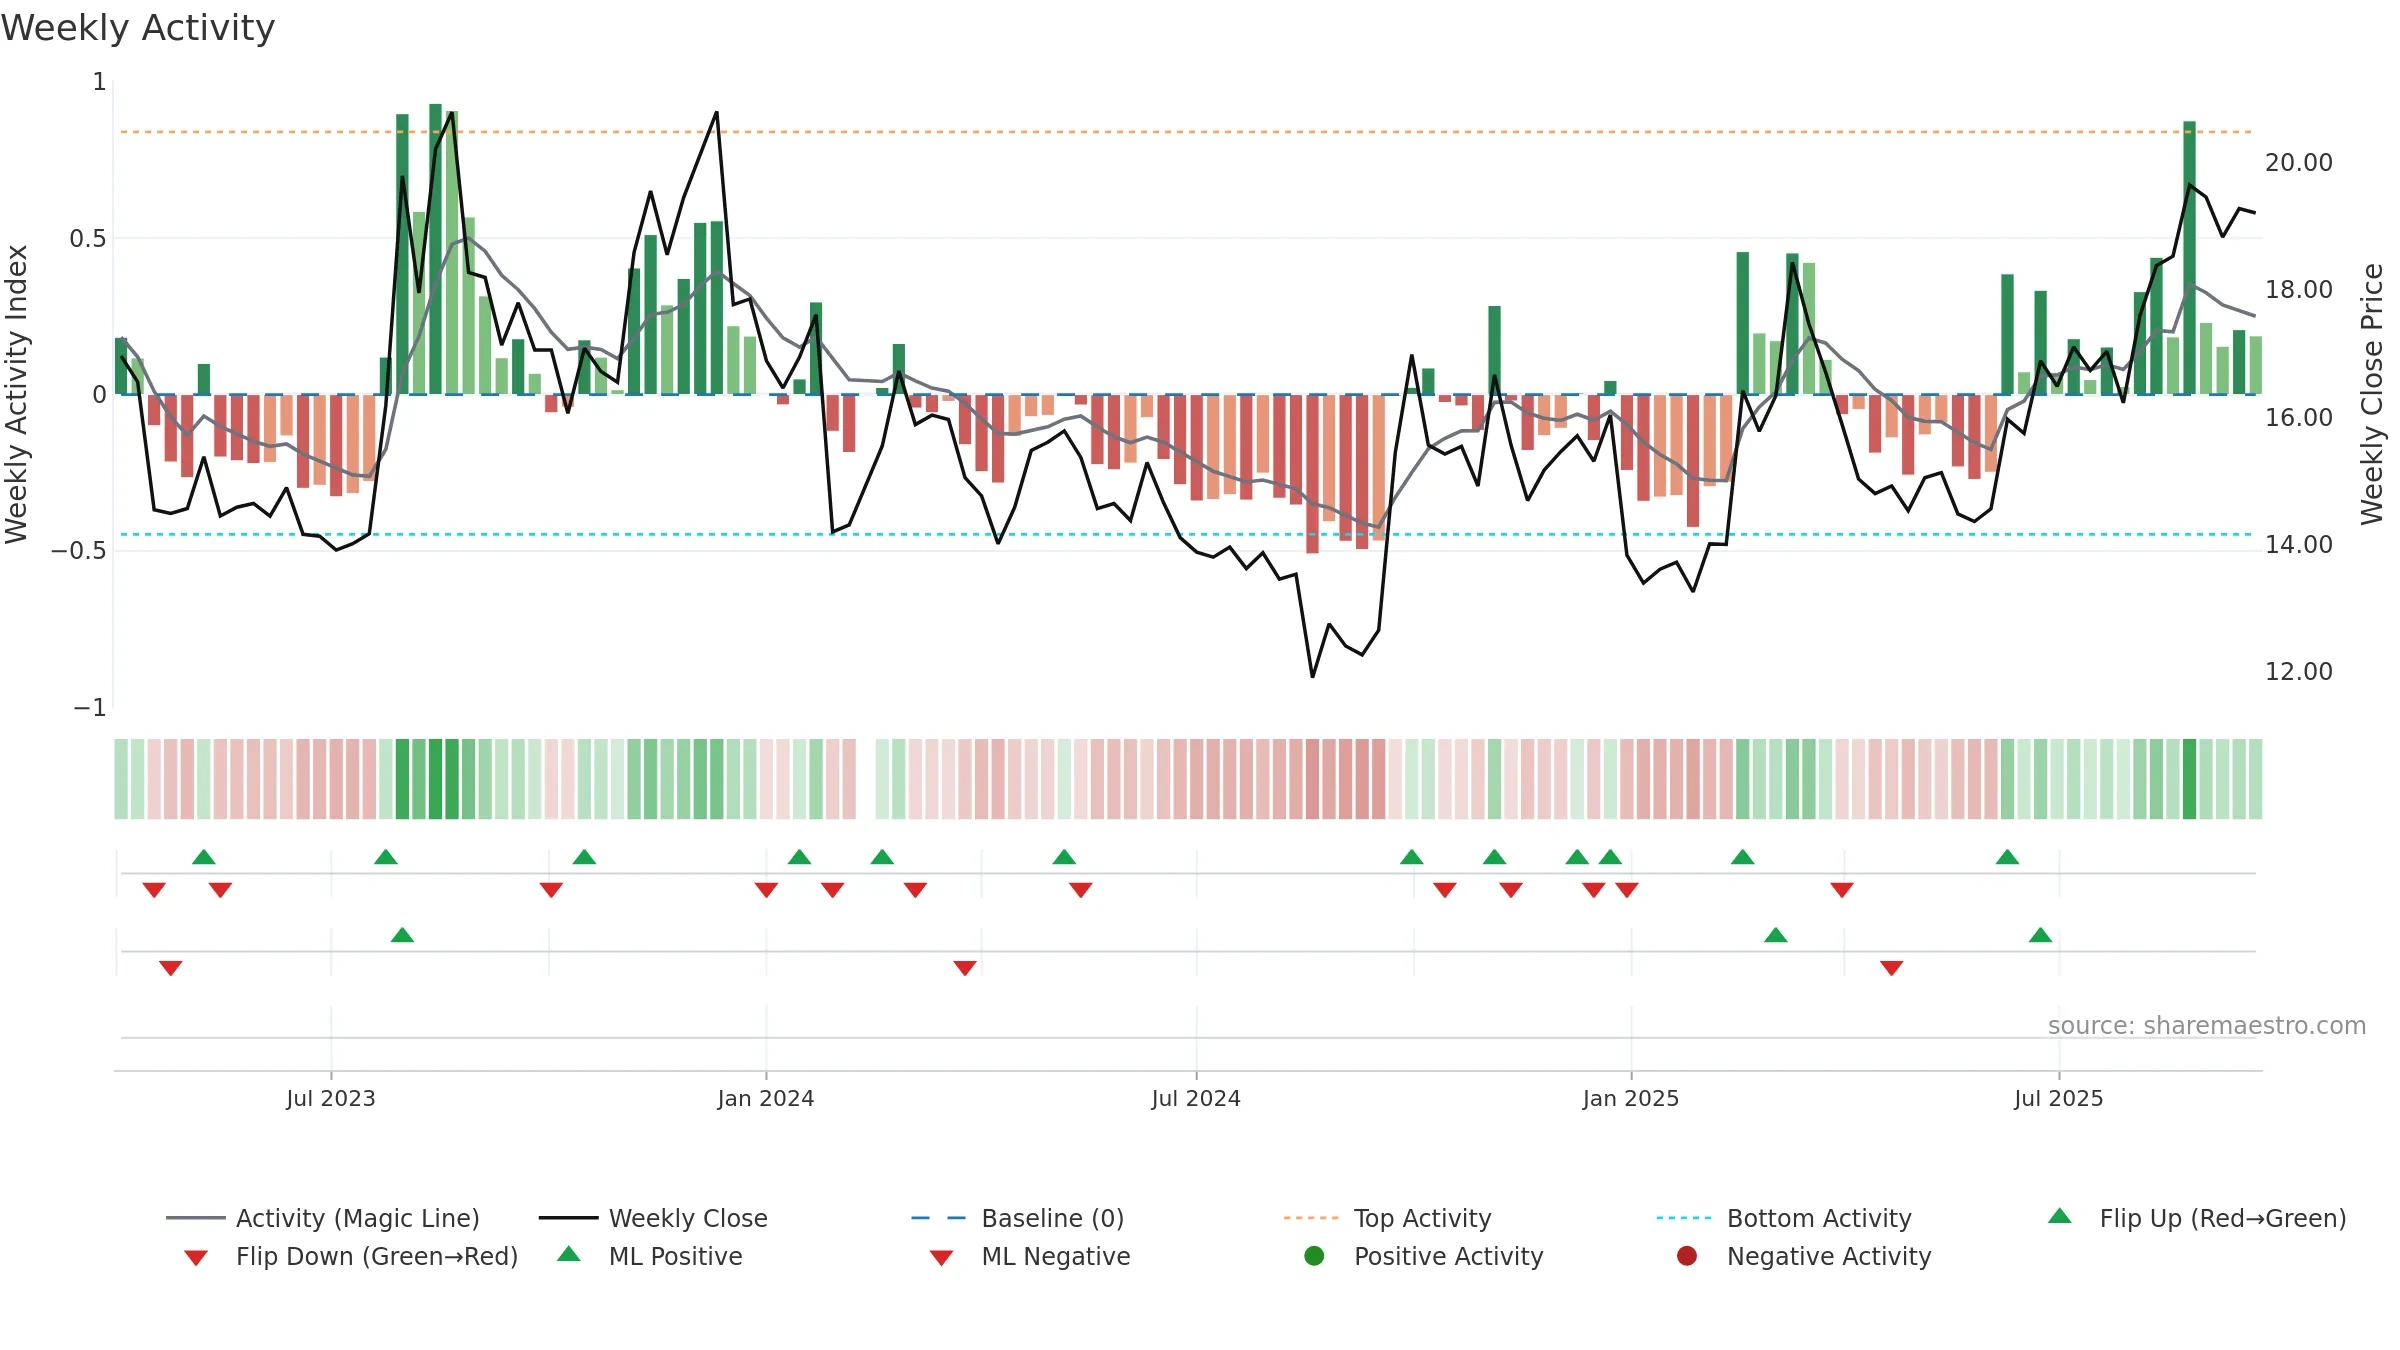Click the source: sharemaestro.com text
This screenshot has height=1350, width=2400.
[x=2207, y=1025]
